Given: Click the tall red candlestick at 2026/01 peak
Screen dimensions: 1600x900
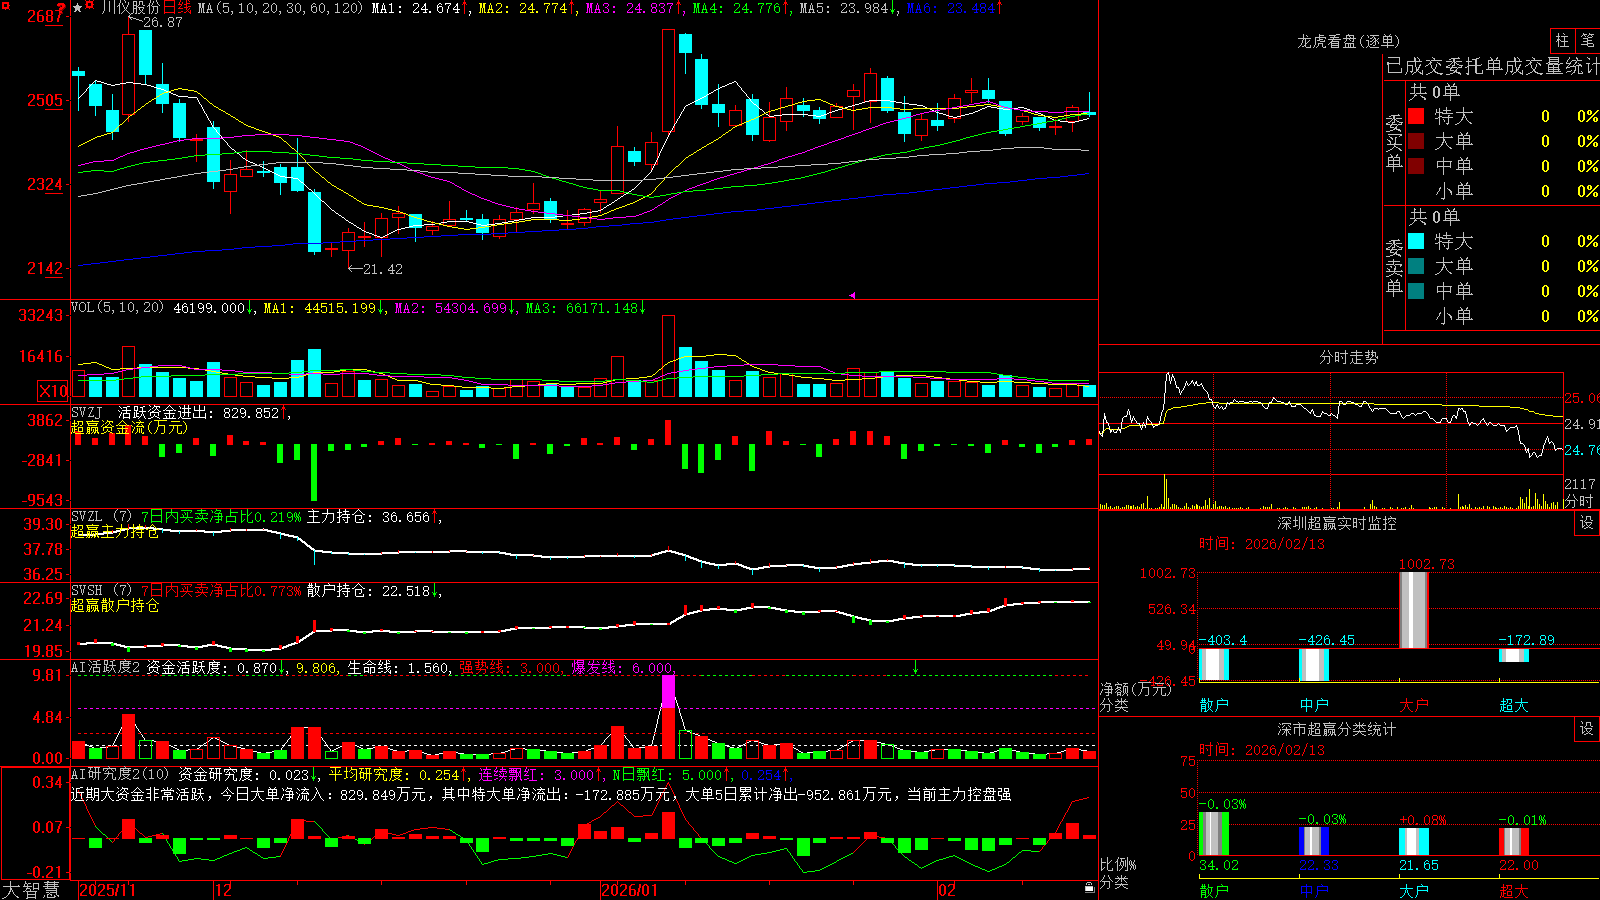Looking at the screenshot, I should [x=668, y=80].
